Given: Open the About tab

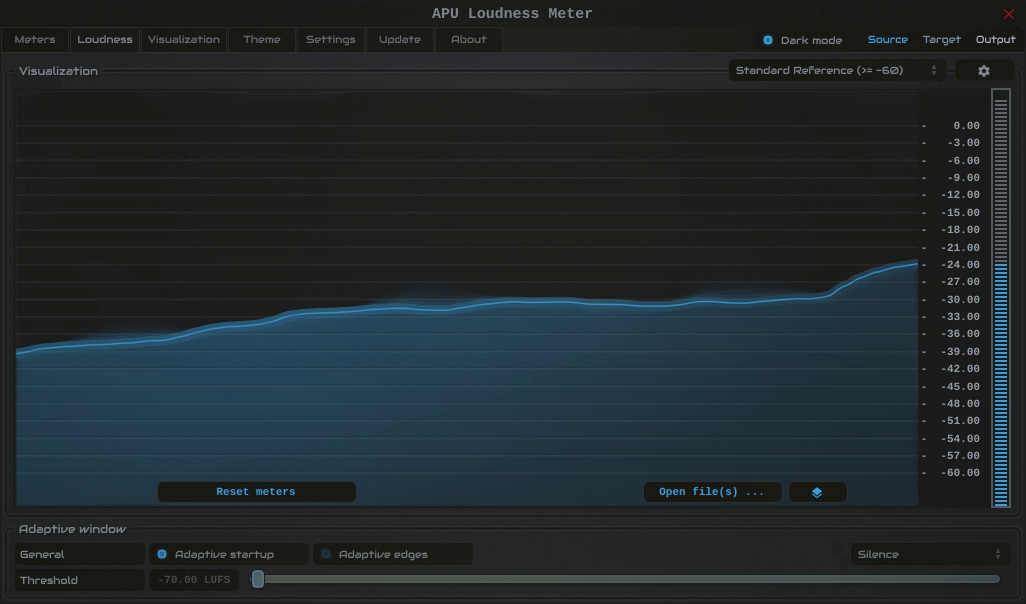Looking at the screenshot, I should click(x=469, y=39).
